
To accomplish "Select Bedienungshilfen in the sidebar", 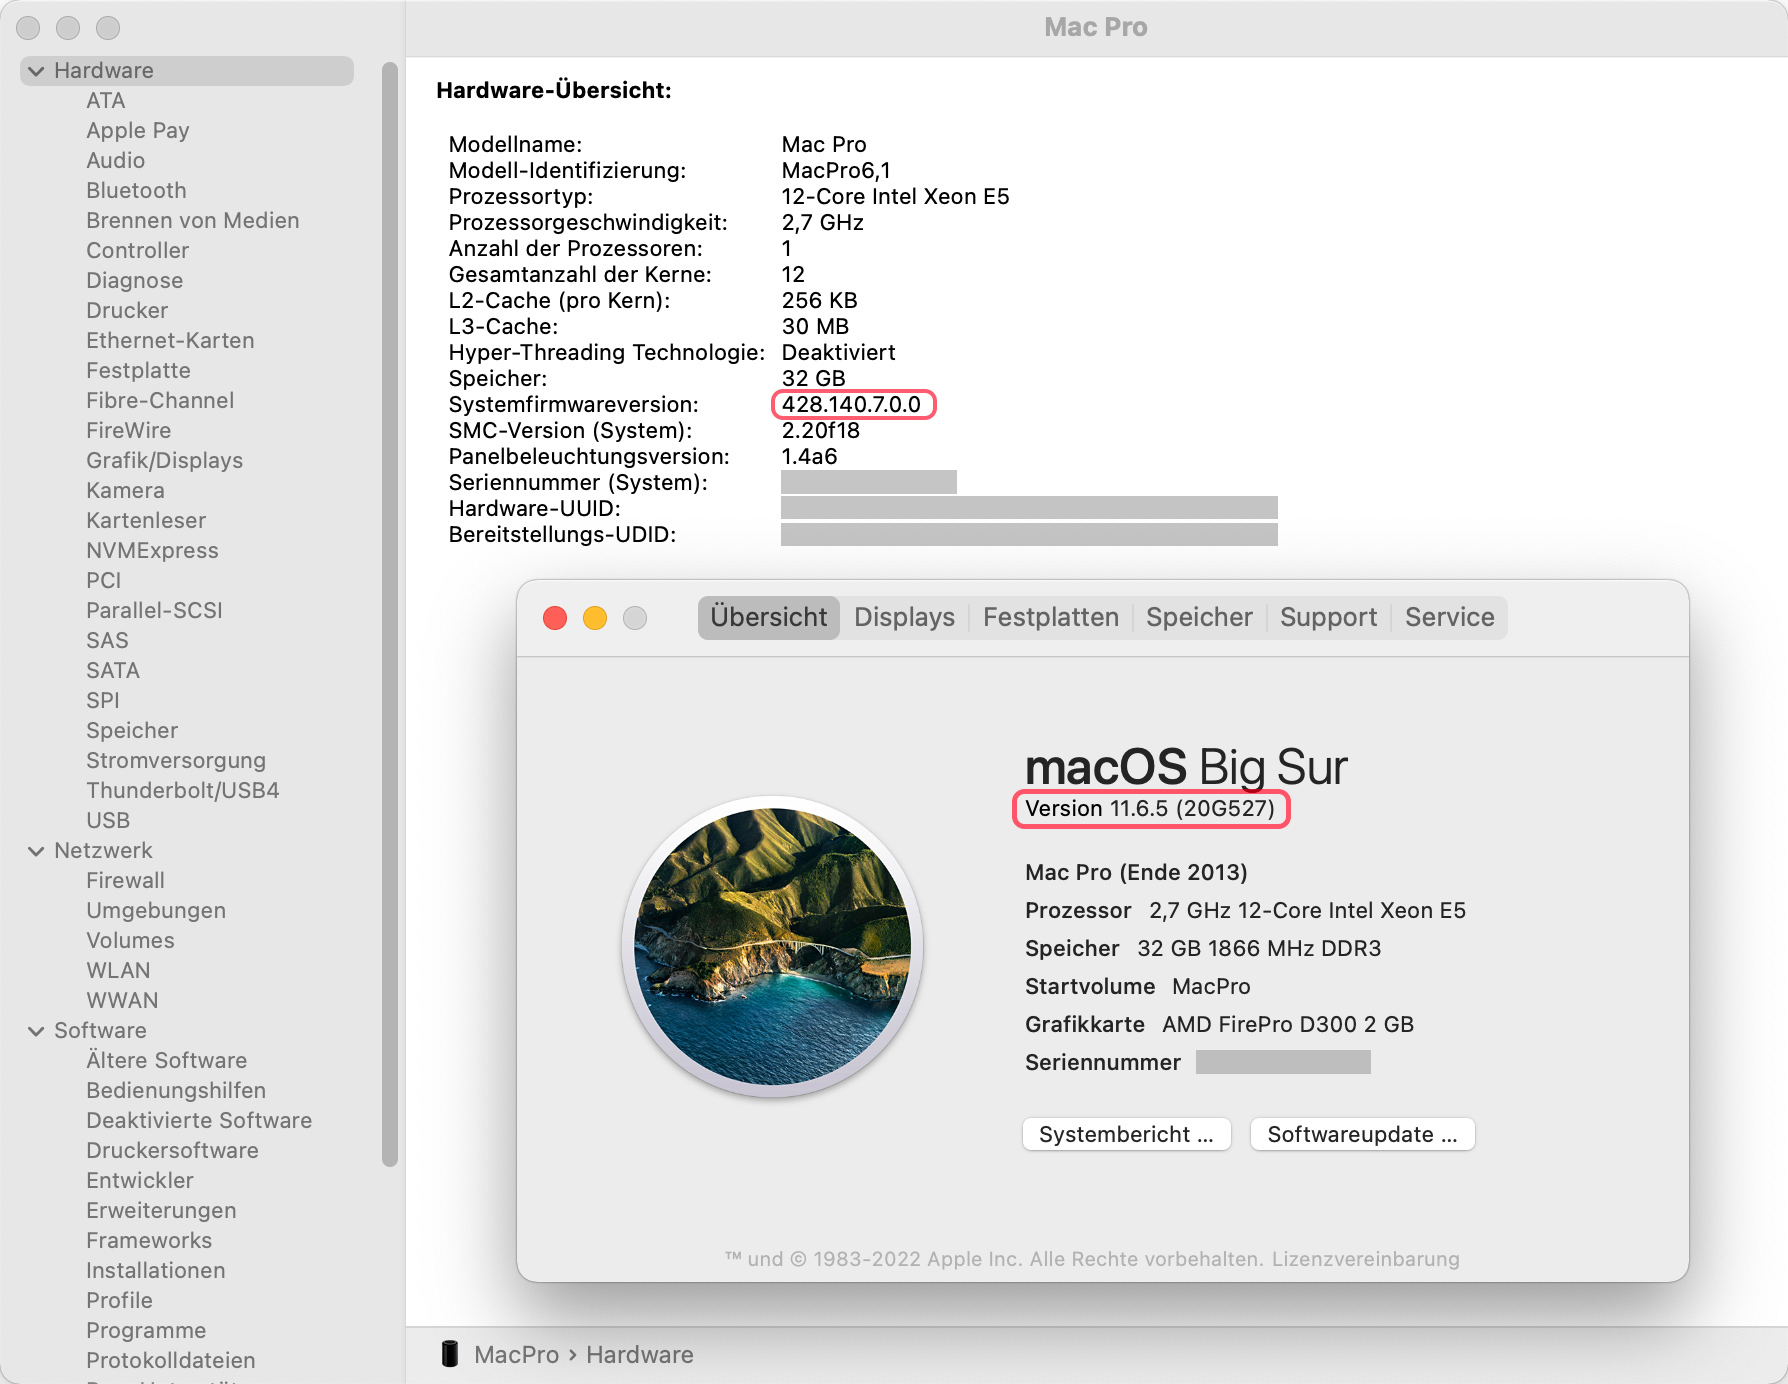I will click(x=176, y=1091).
